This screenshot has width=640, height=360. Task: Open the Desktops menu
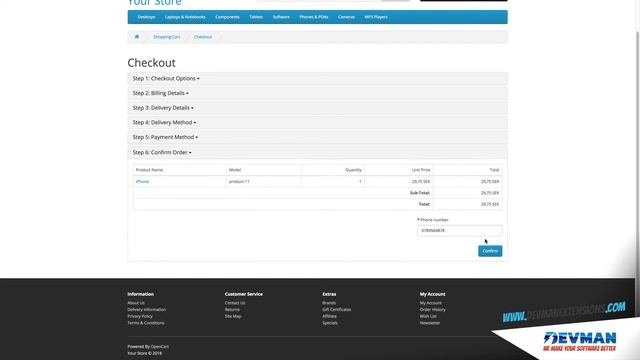[146, 17]
